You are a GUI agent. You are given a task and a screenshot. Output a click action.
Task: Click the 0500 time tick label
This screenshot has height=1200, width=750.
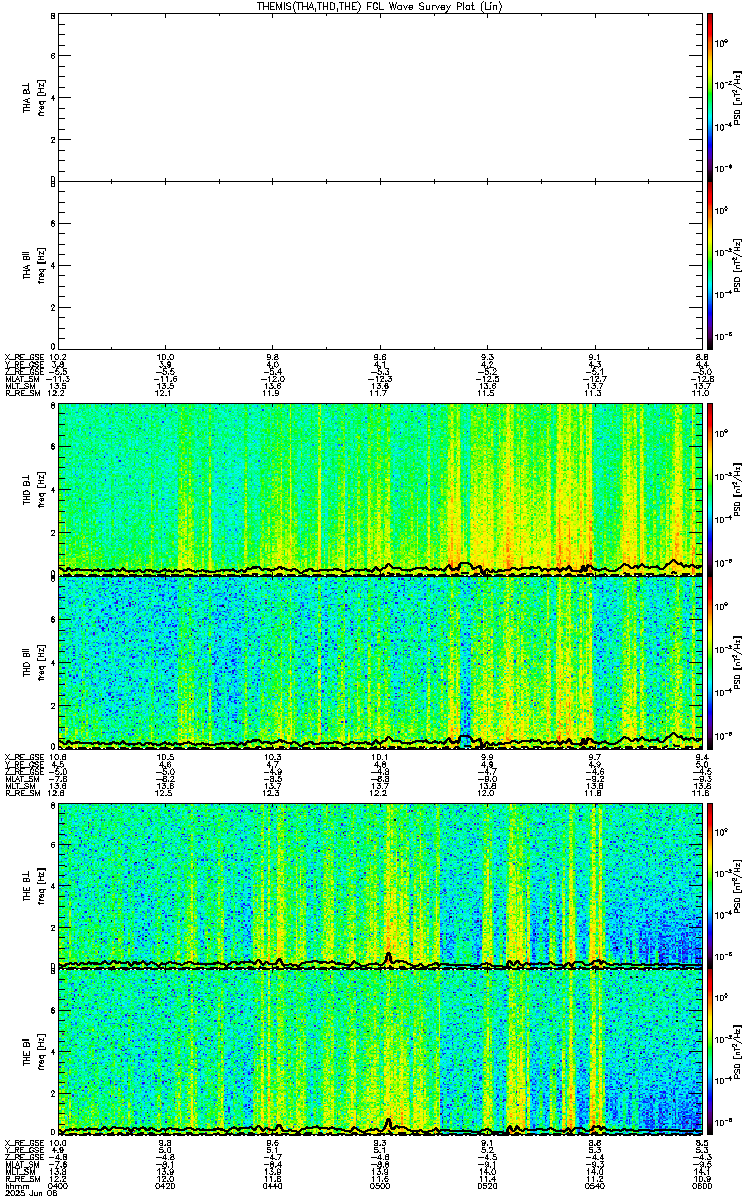coord(380,1187)
